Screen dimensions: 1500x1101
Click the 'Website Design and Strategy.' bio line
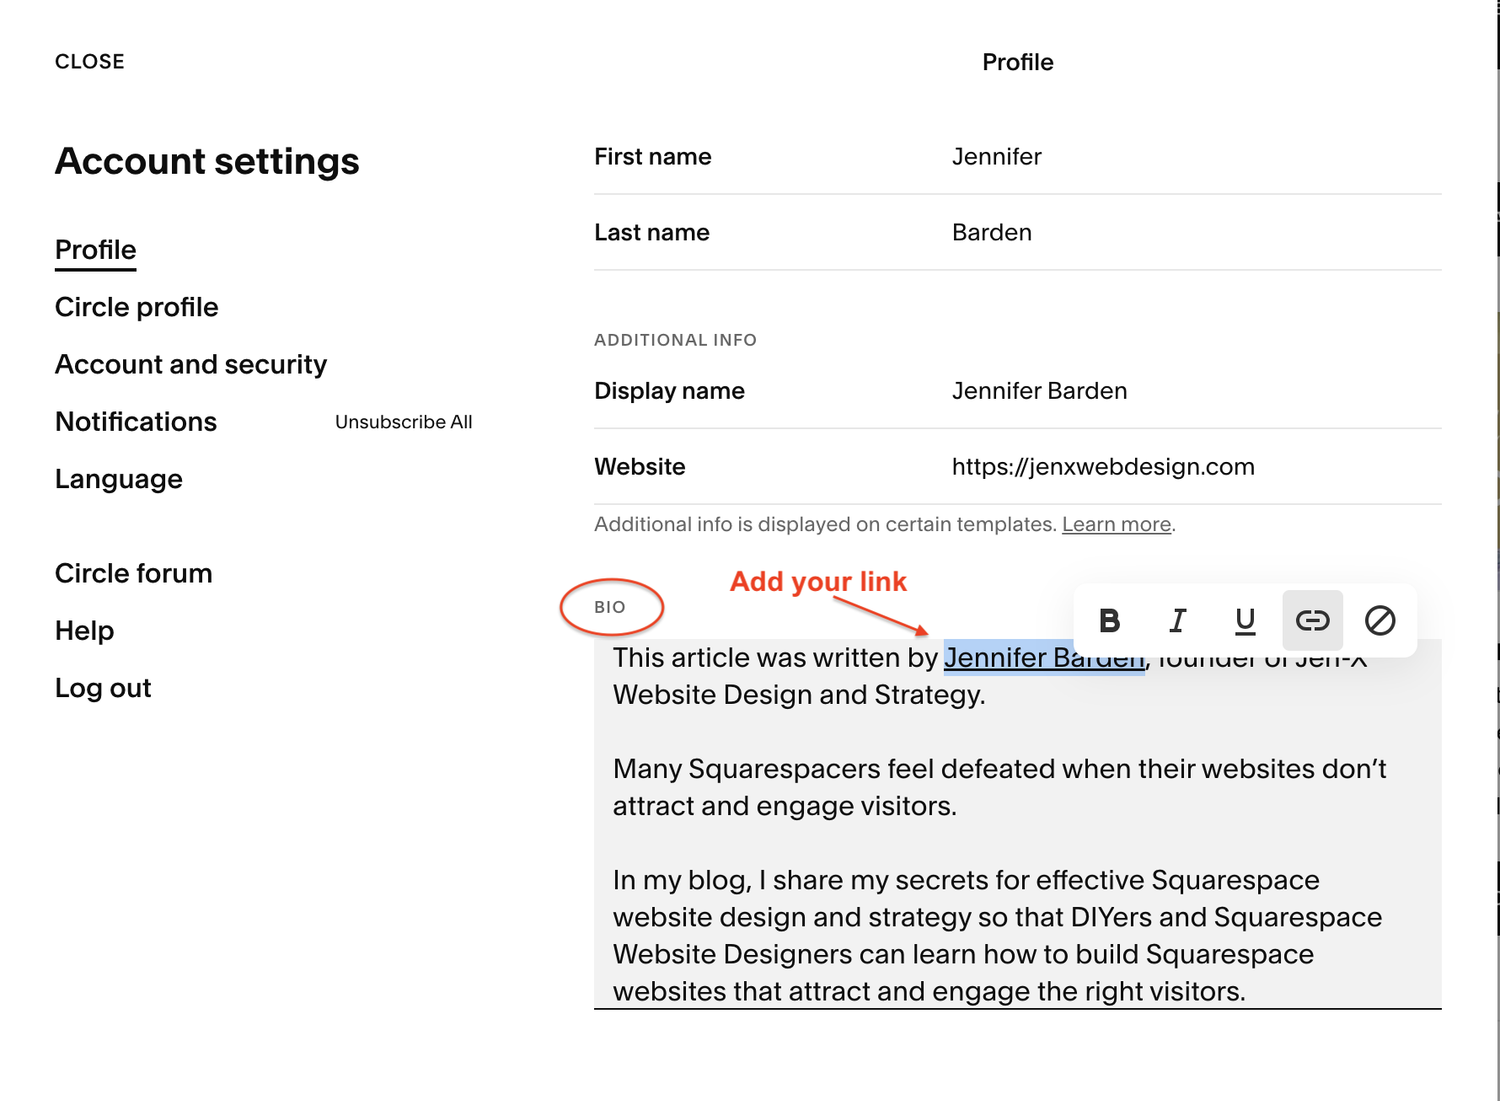(x=799, y=695)
